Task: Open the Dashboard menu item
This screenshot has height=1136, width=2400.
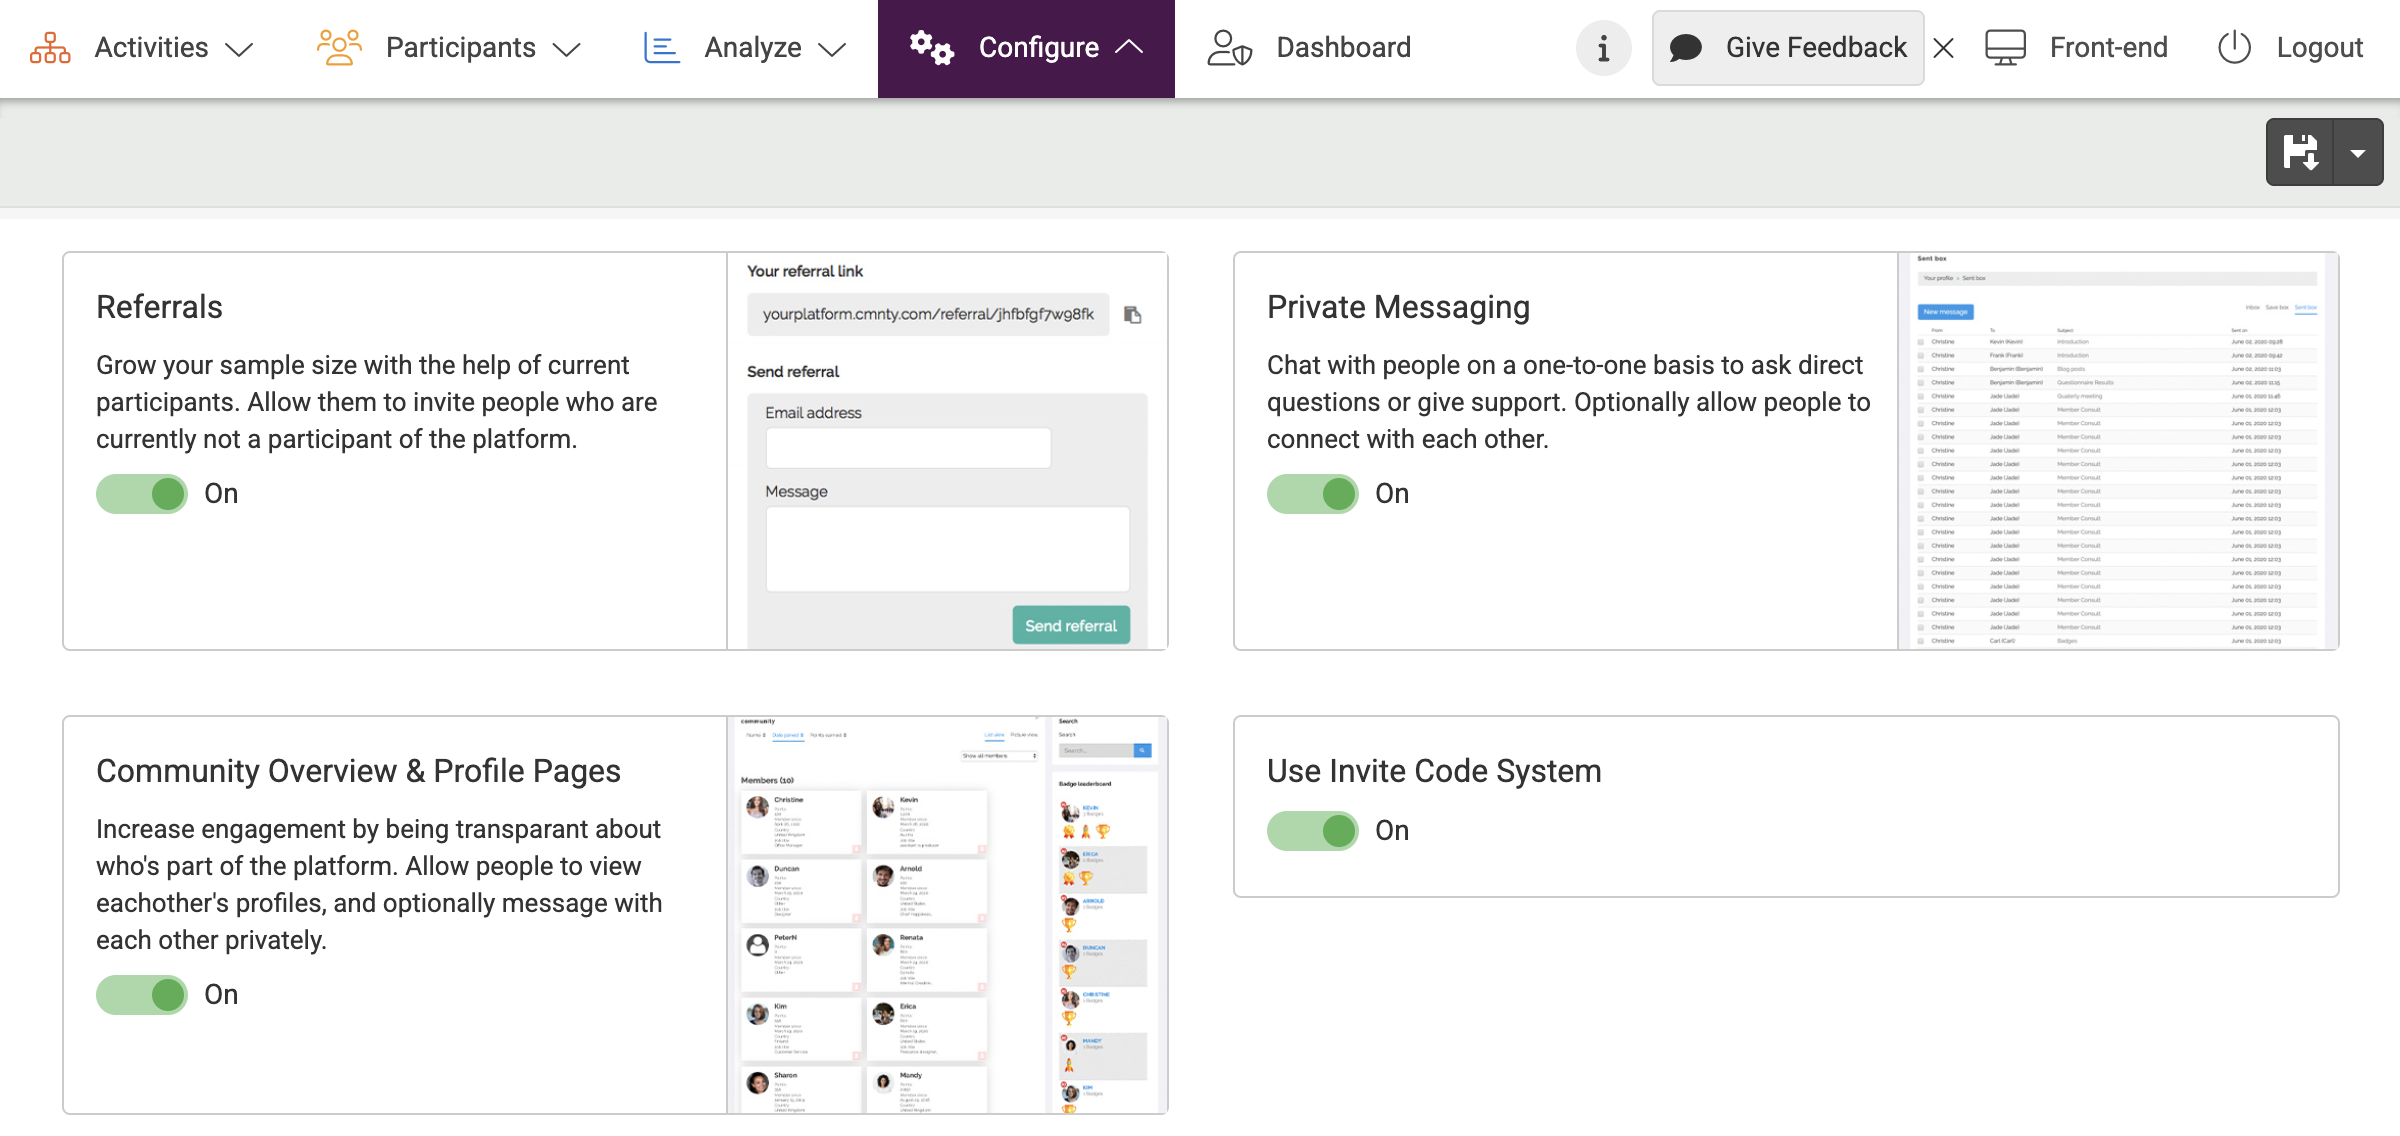Action: click(x=1310, y=48)
